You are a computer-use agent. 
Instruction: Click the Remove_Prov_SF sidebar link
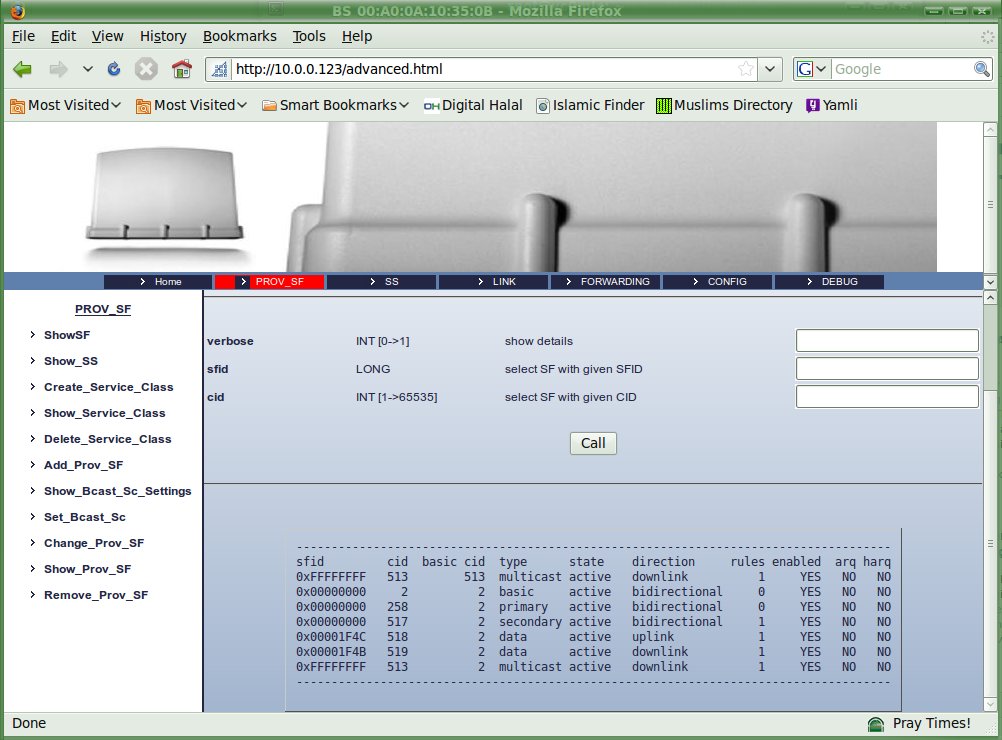(96, 595)
